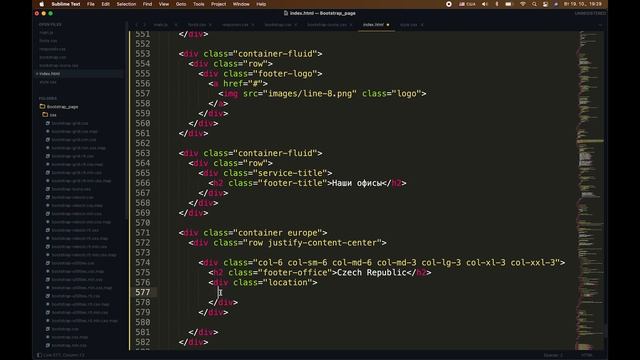This screenshot has width=640, height=360.
Task: Close the responsive.css tab
Action: coord(253,25)
